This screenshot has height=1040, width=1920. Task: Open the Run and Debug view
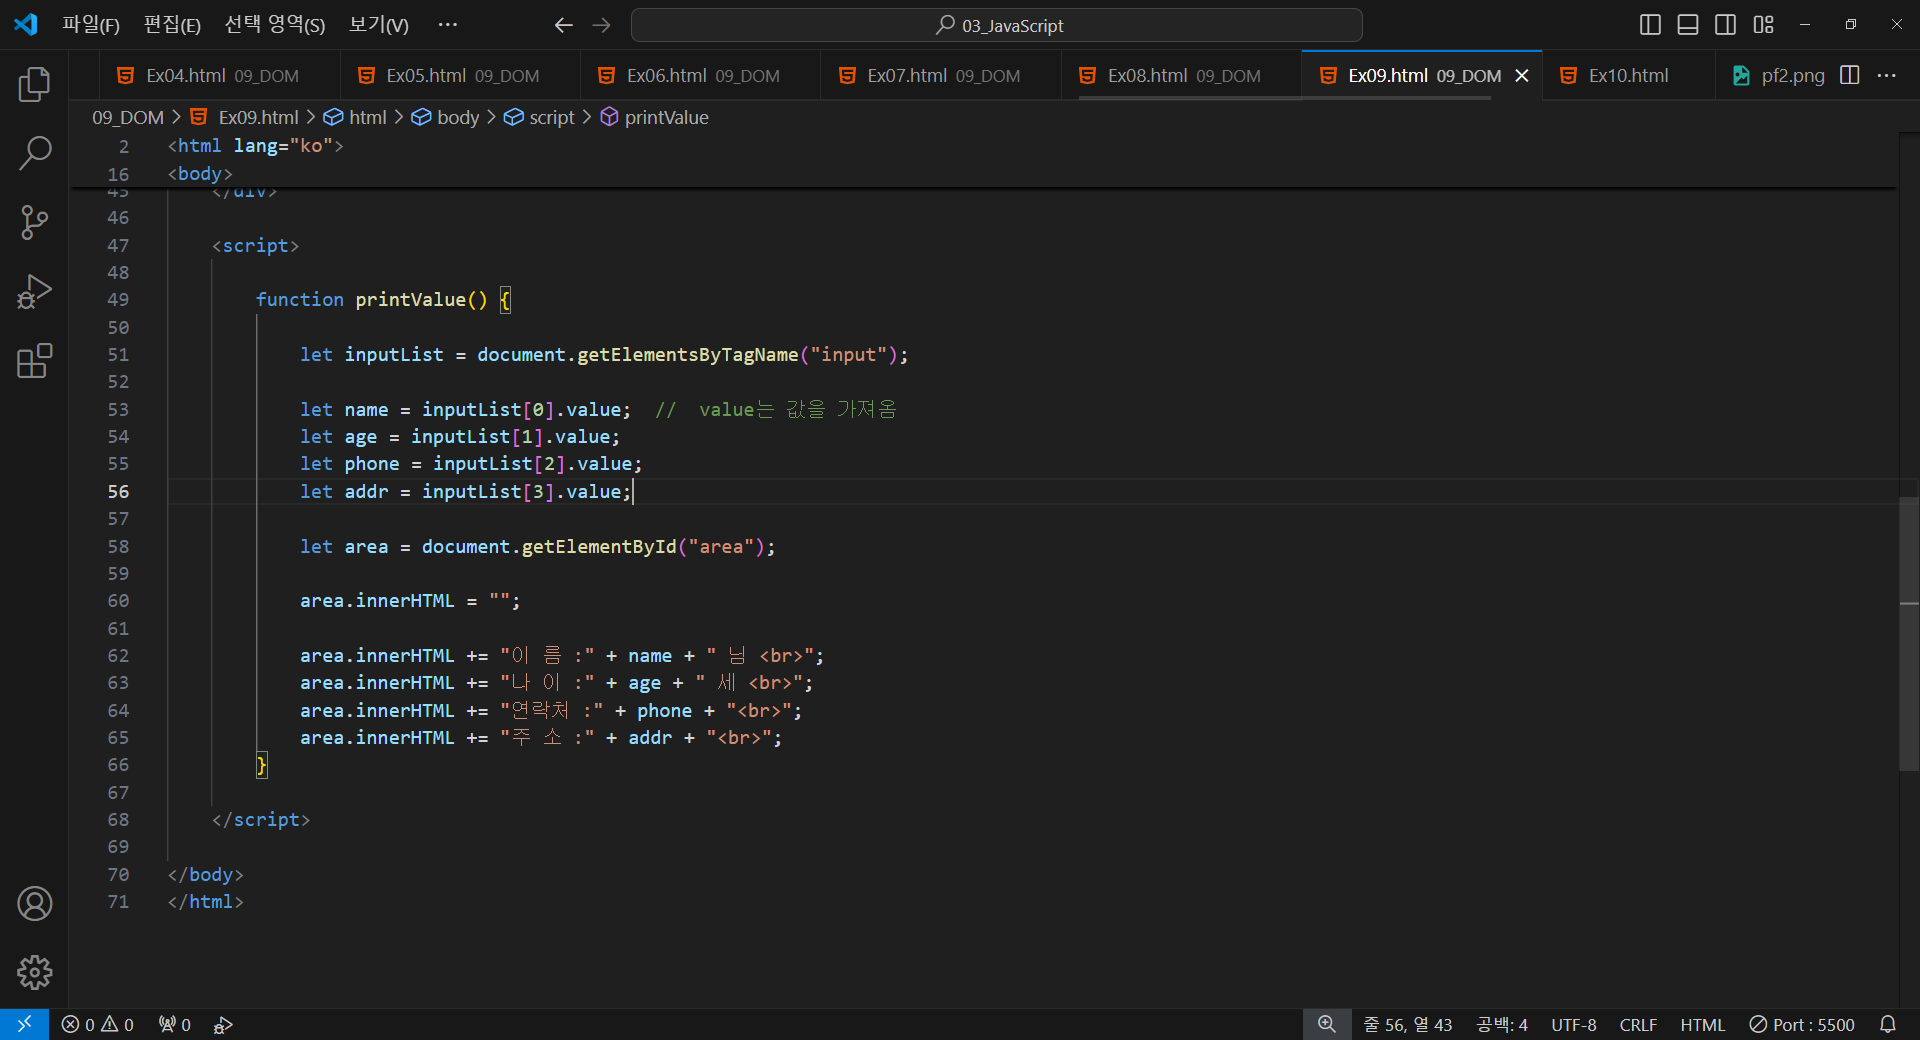tap(34, 291)
